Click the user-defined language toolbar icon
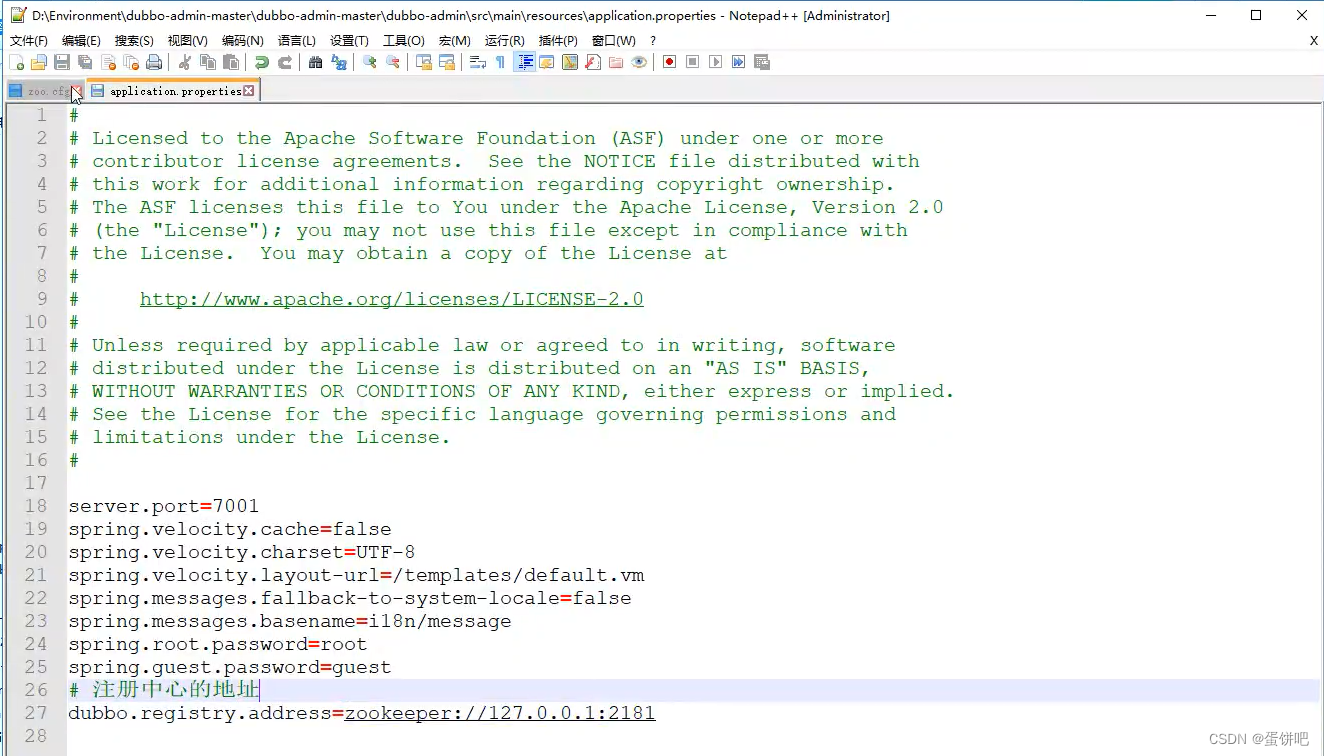 [547, 62]
